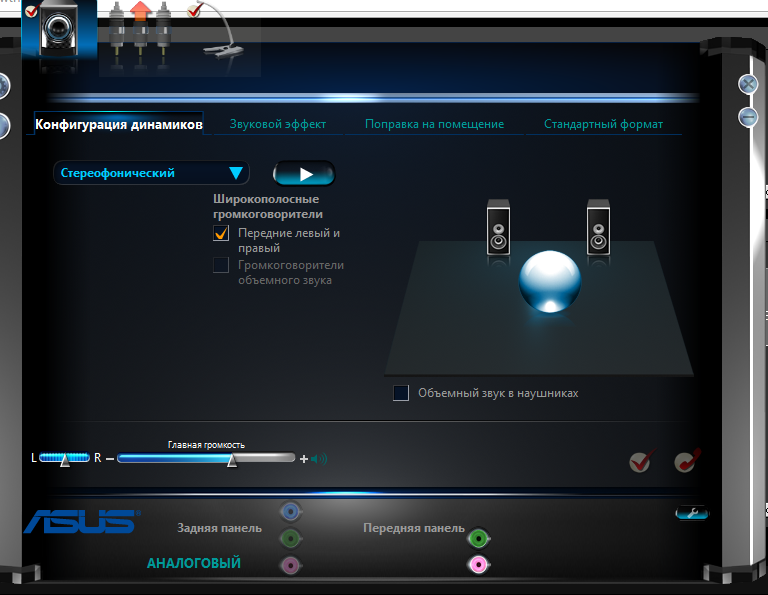The image size is (768, 595).
Task: Open connector settings via wrench icon
Action: point(692,513)
